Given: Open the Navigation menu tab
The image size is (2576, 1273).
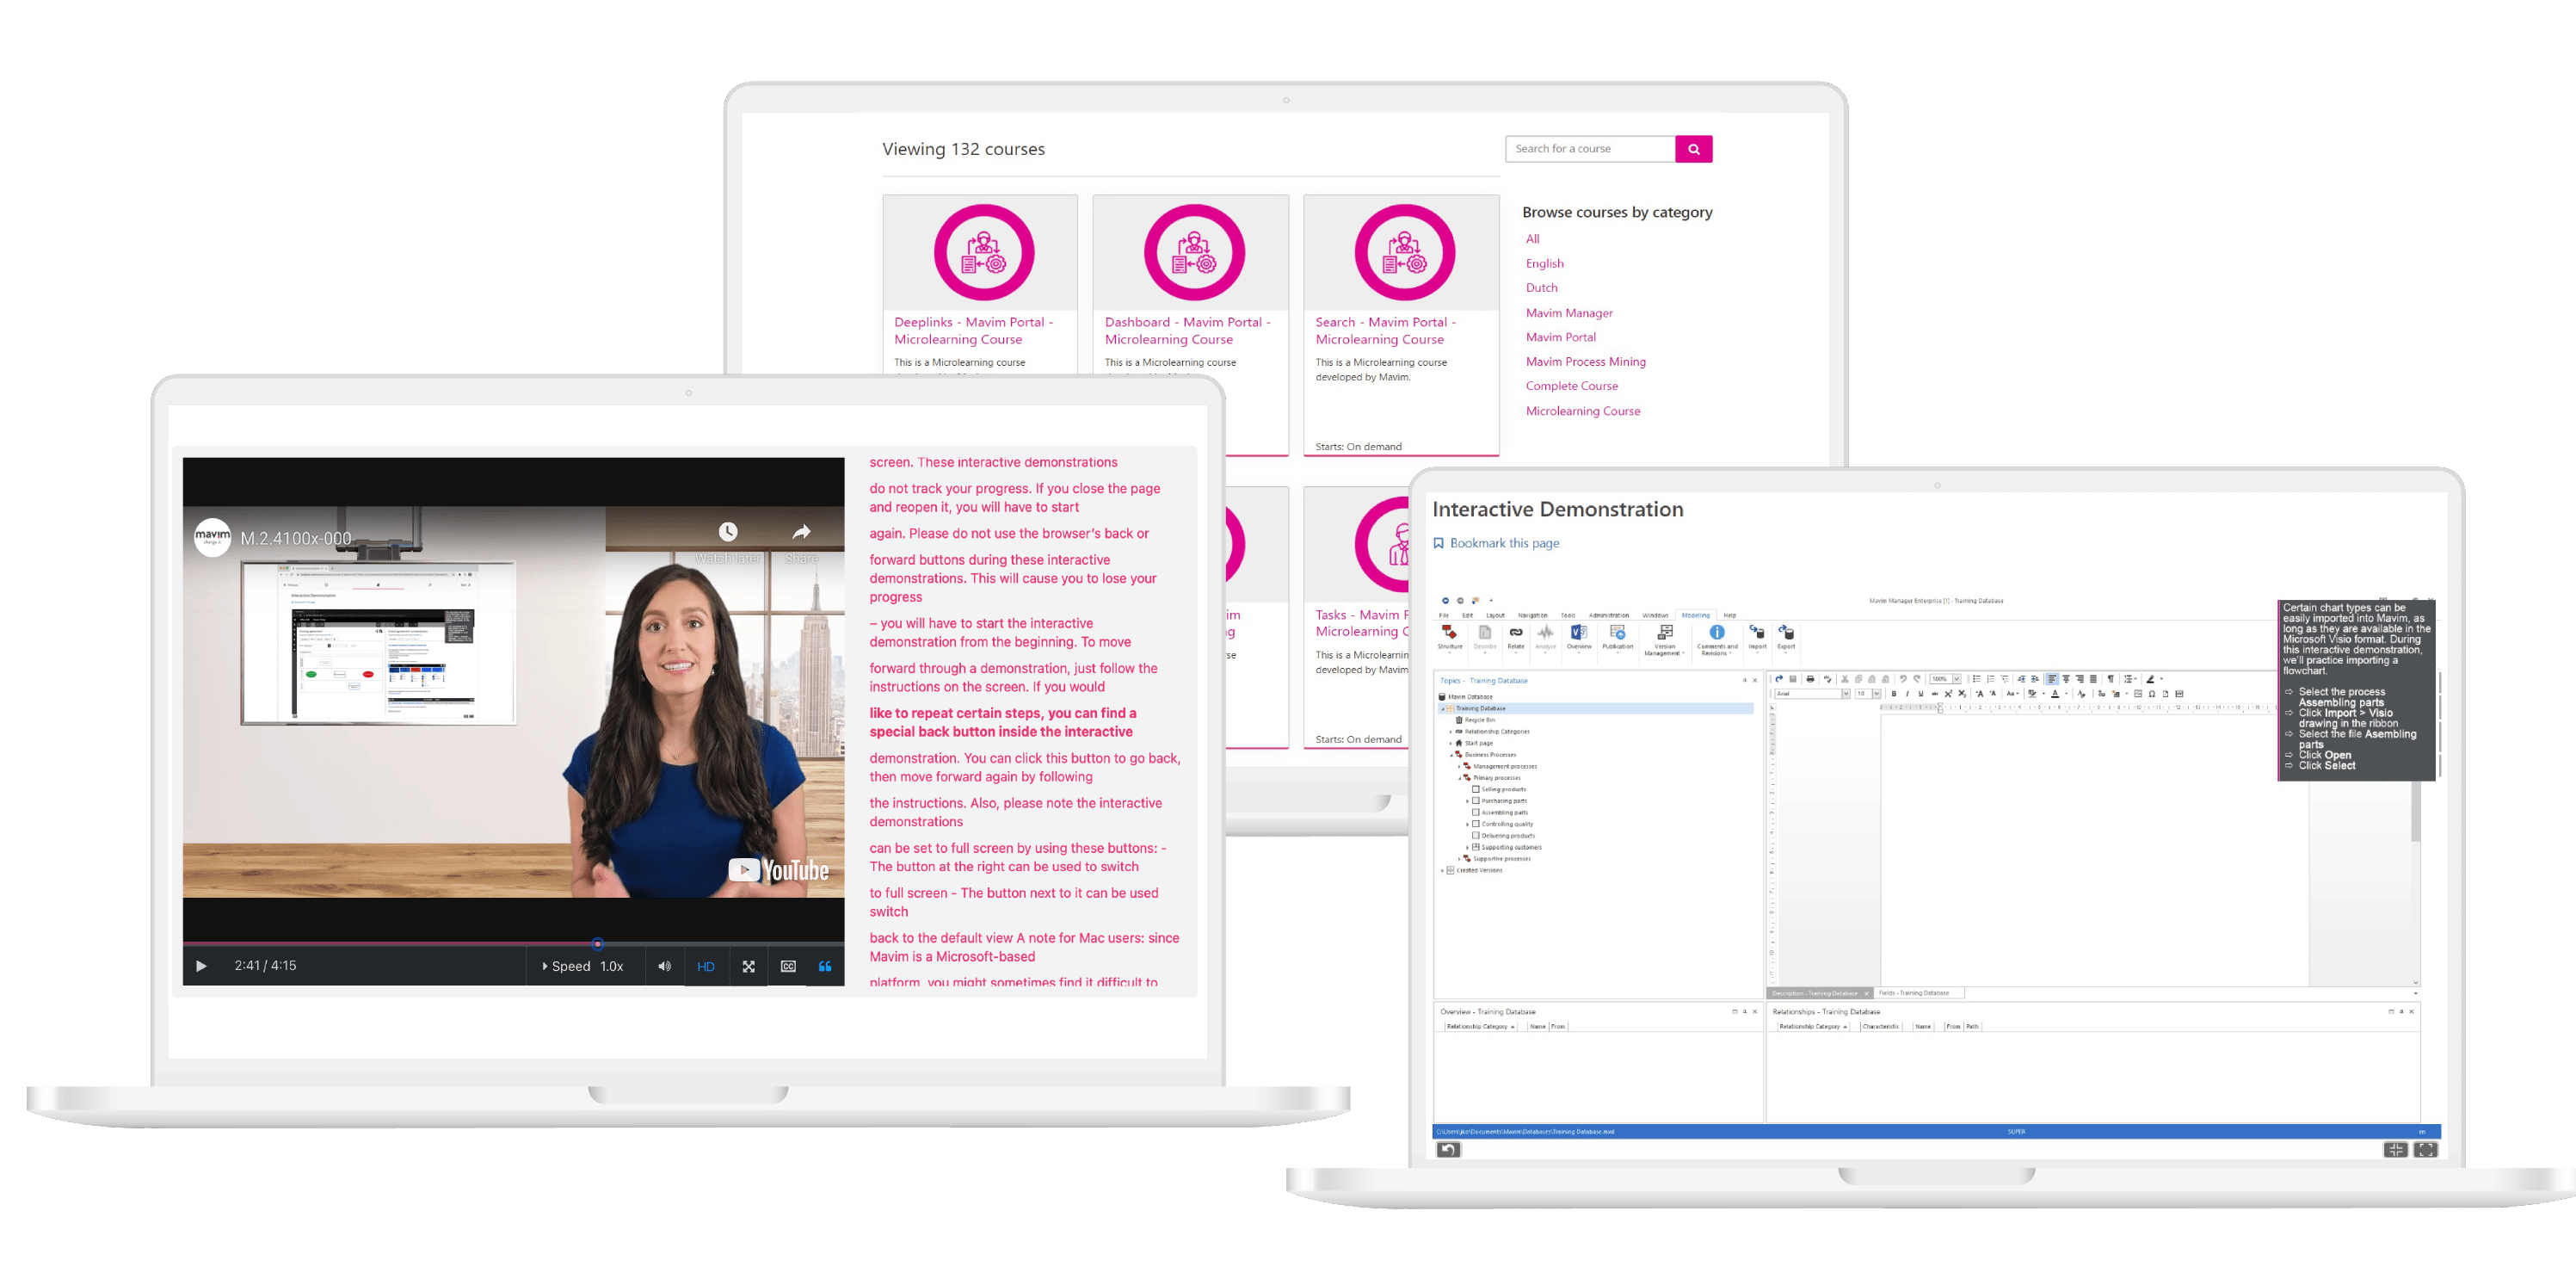Looking at the screenshot, I should click(1533, 616).
